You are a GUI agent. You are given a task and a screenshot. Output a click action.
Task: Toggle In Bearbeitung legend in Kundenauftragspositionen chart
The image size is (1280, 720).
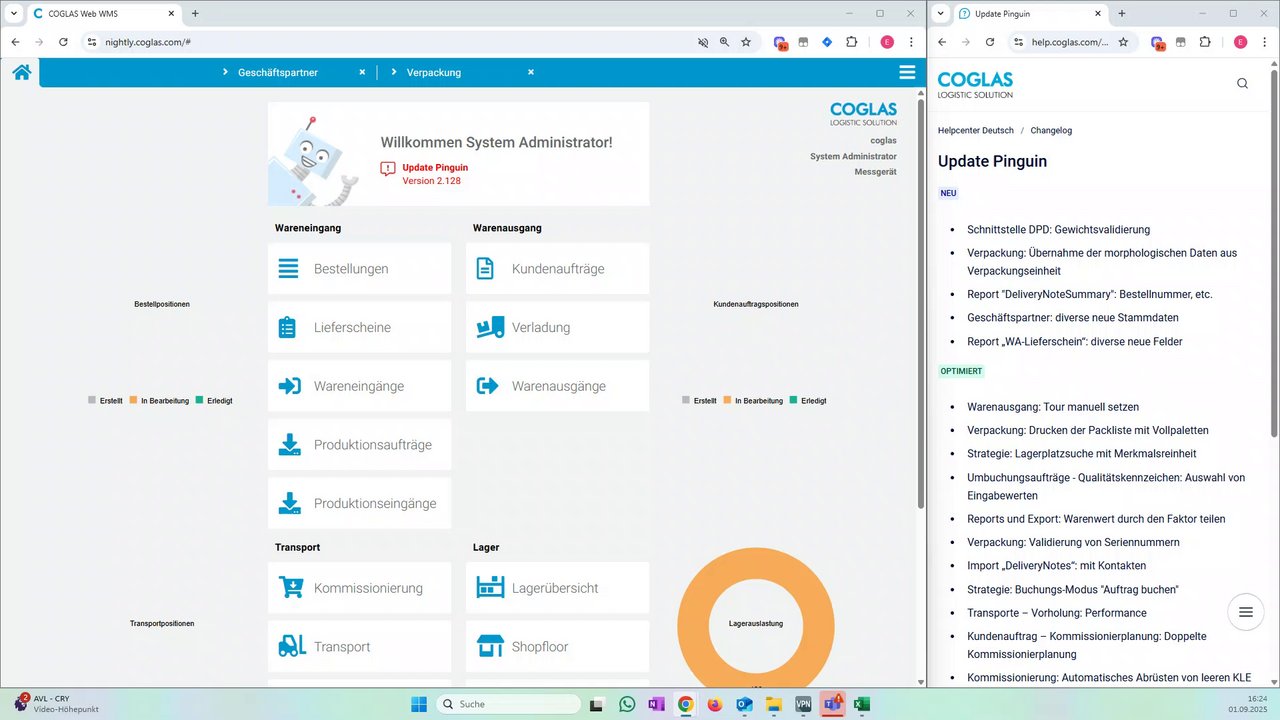tap(753, 400)
